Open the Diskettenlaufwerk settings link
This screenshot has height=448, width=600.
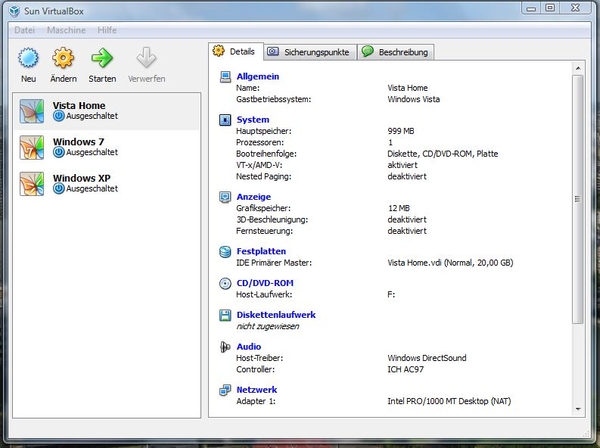[276, 315]
